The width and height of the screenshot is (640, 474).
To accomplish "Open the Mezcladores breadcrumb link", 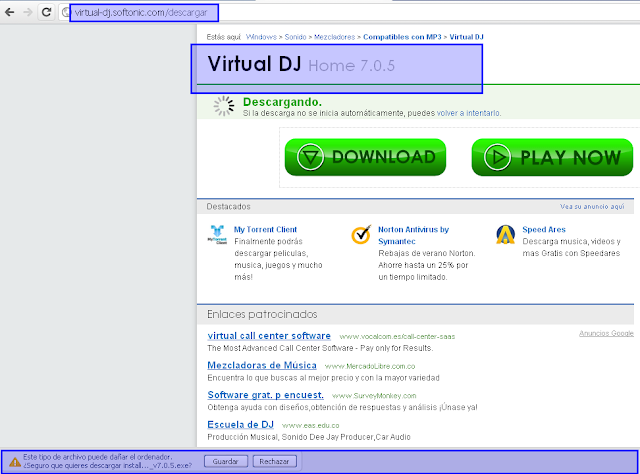I will [334, 37].
